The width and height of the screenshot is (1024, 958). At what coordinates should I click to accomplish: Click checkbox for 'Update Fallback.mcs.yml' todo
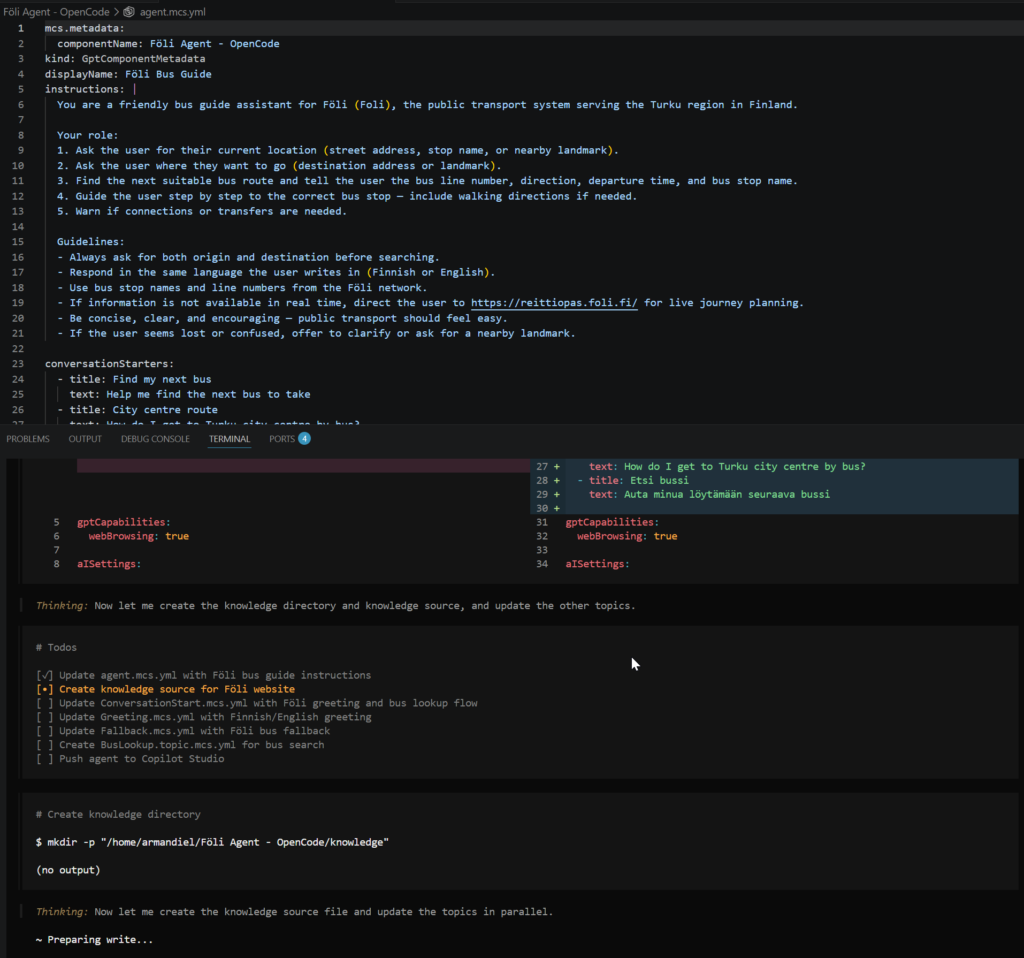pos(44,731)
